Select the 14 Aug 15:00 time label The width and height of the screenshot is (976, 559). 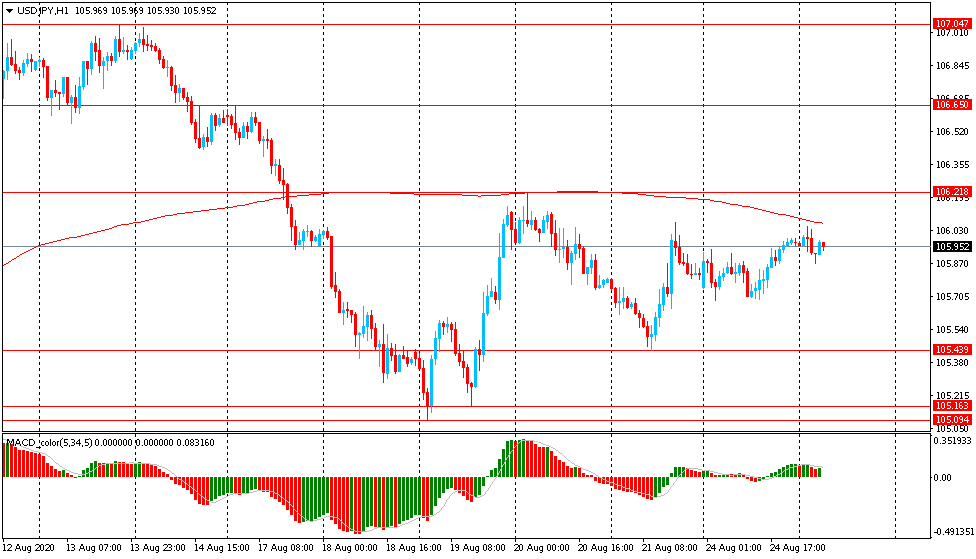pyautogui.click(x=222, y=548)
